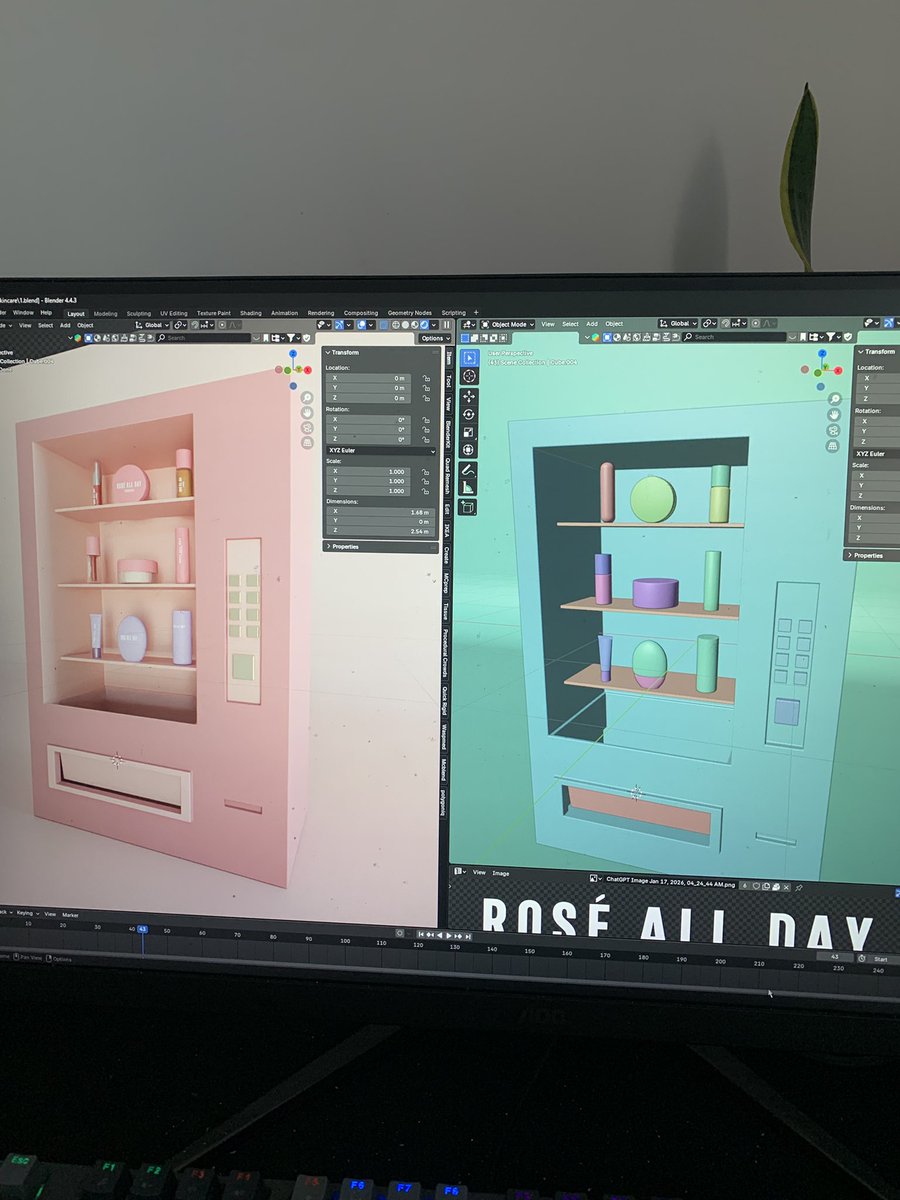Viewport: 900px width, 1200px height.
Task: Expand the Properties panel in right viewport
Action: pyautogui.click(x=866, y=555)
